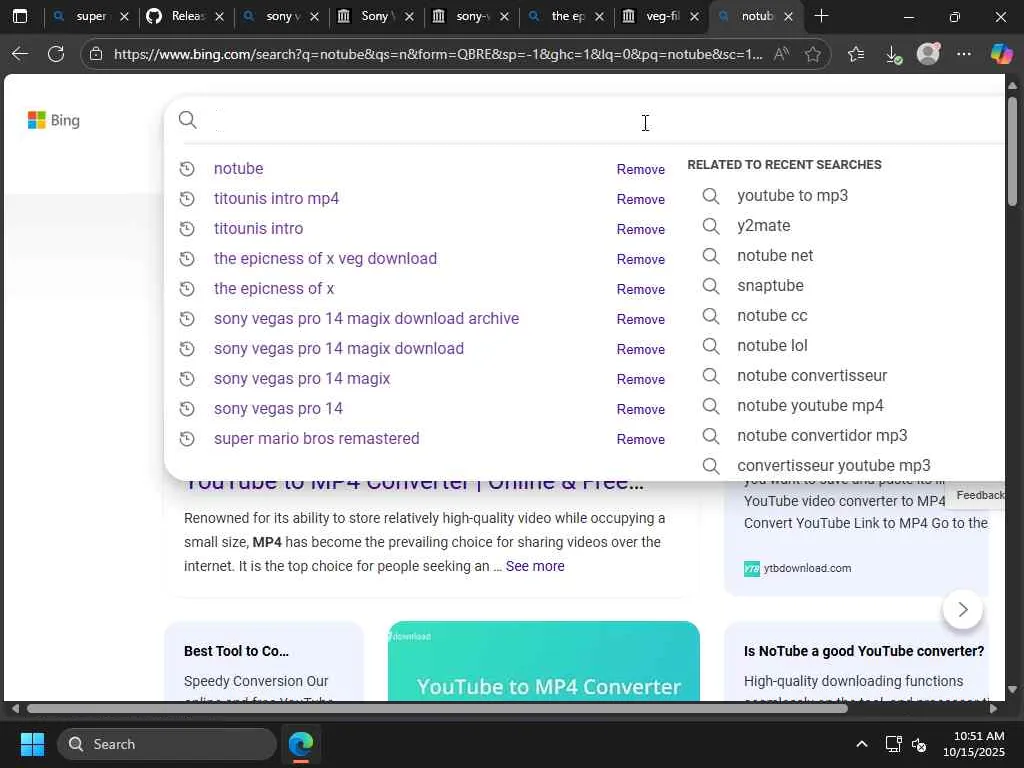
Task: Select 'sony vegas pro 14 magix download archive'
Action: tap(366, 319)
